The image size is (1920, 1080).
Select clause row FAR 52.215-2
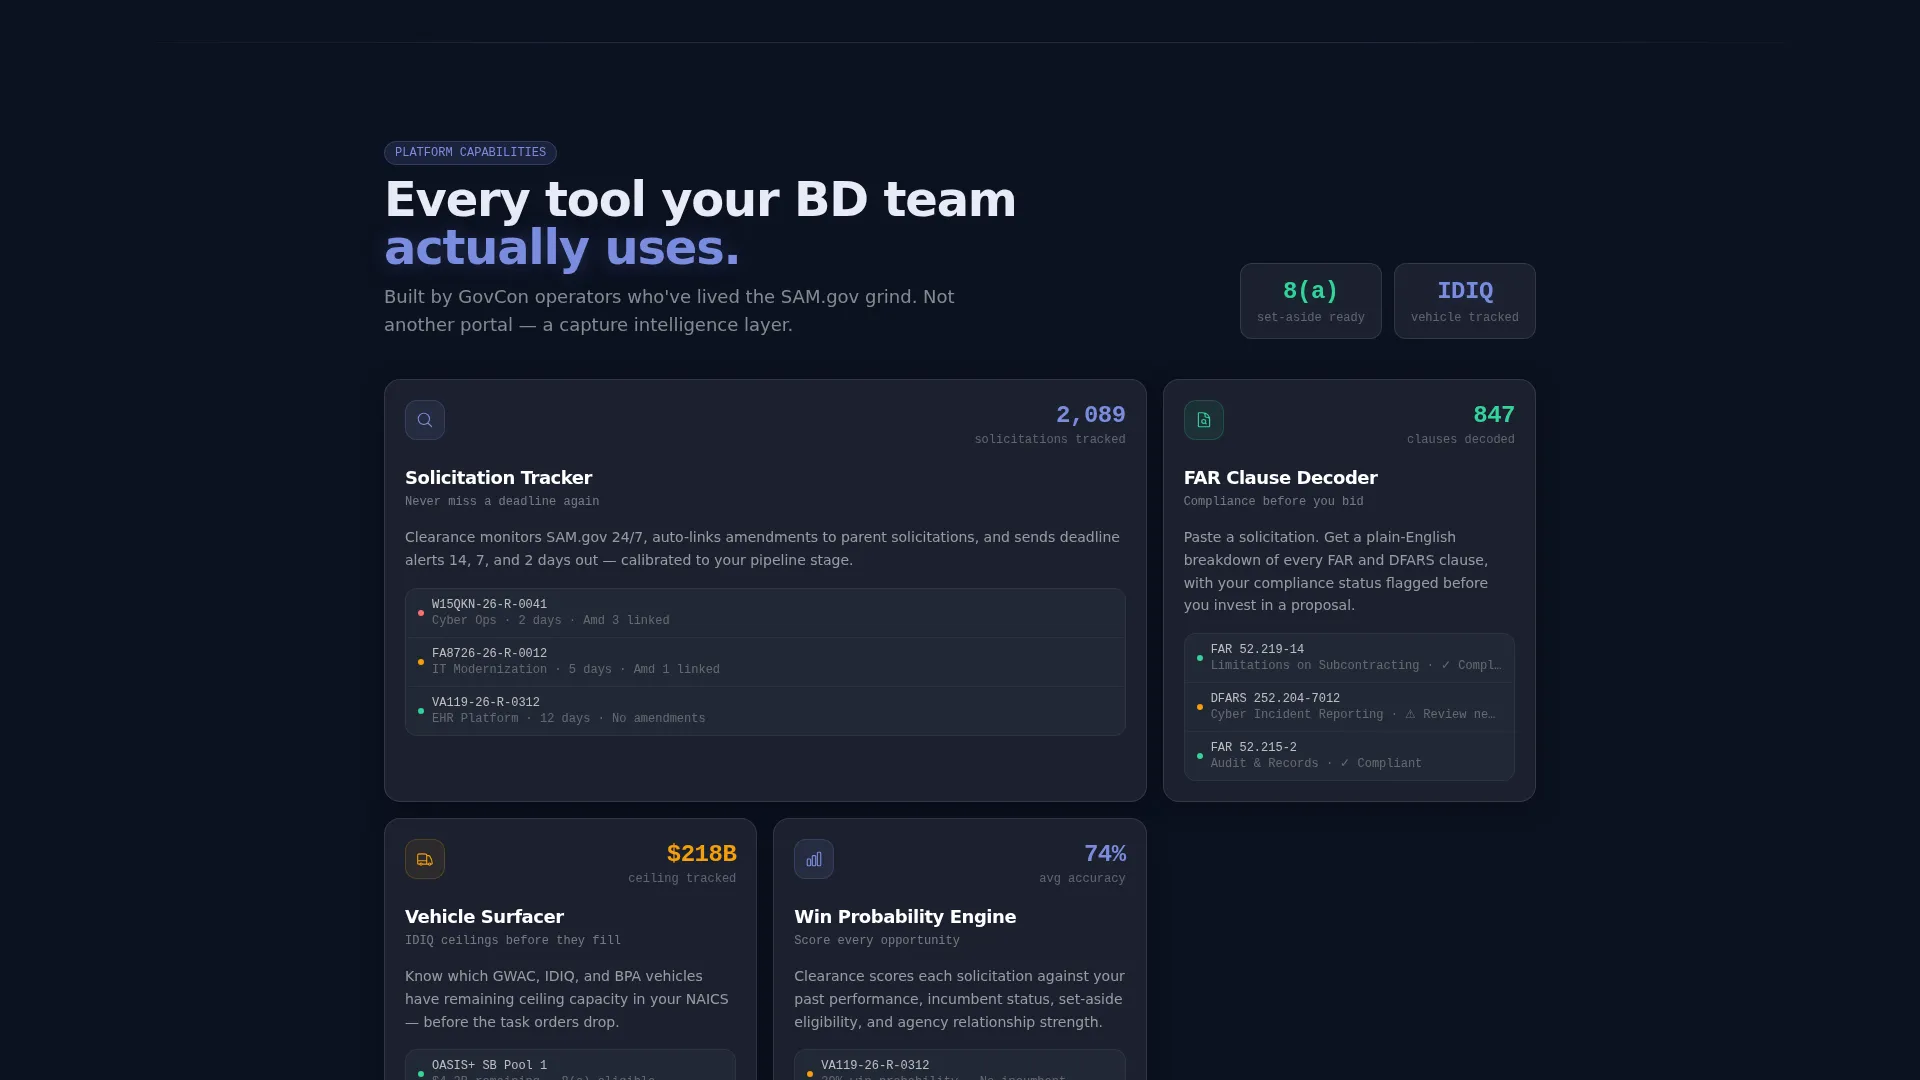pyautogui.click(x=1349, y=756)
